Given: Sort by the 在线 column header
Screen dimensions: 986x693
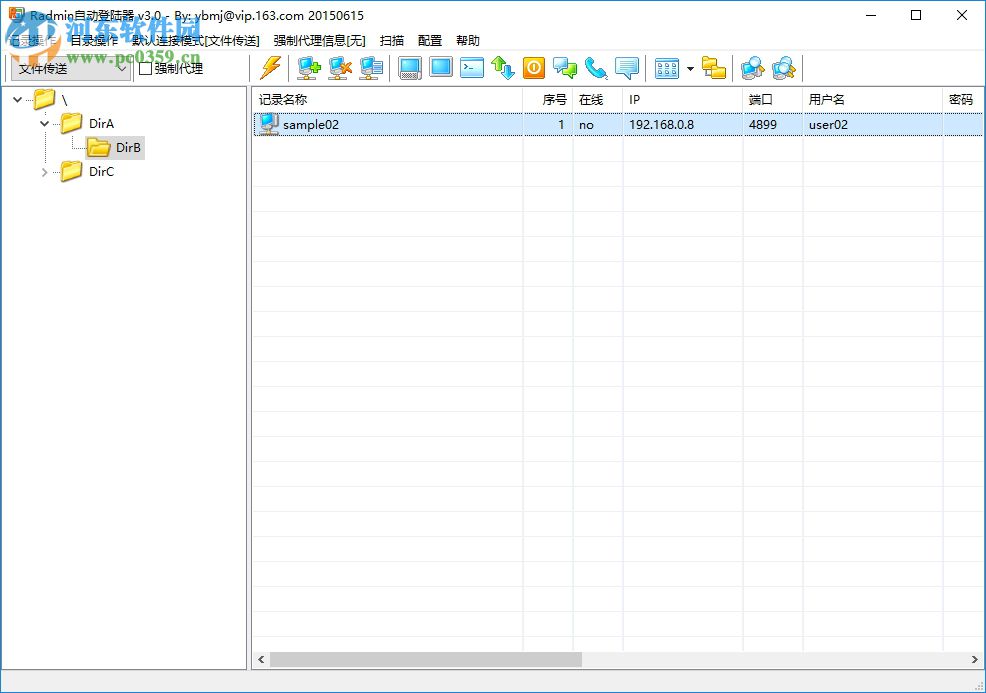Looking at the screenshot, I should [x=598, y=99].
